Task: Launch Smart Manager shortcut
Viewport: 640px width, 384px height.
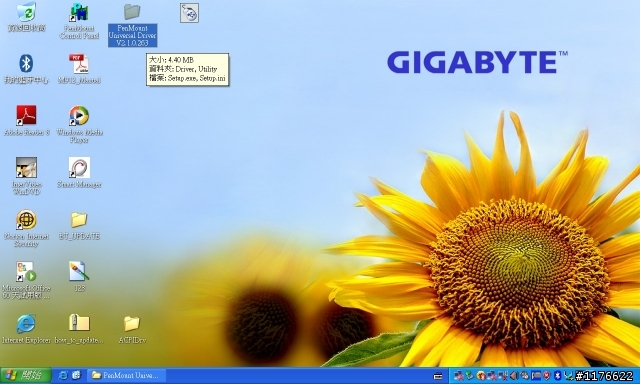Action: 79,173
